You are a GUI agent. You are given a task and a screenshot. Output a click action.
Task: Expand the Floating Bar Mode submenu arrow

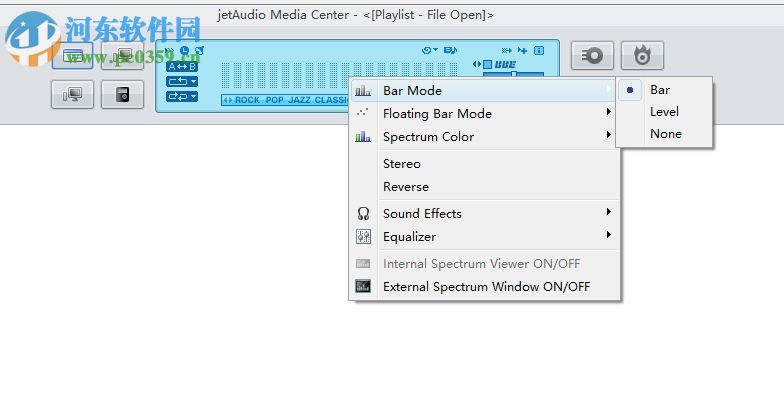tap(608, 112)
